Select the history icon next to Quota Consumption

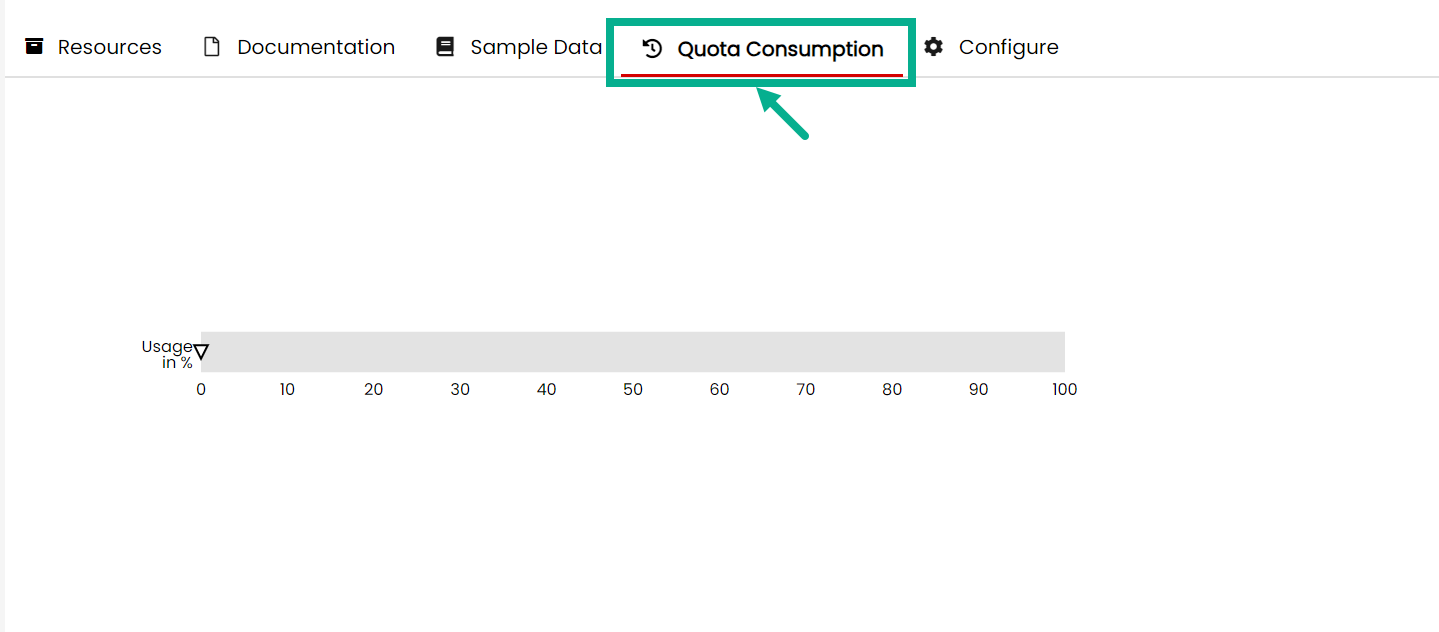pyautogui.click(x=654, y=47)
